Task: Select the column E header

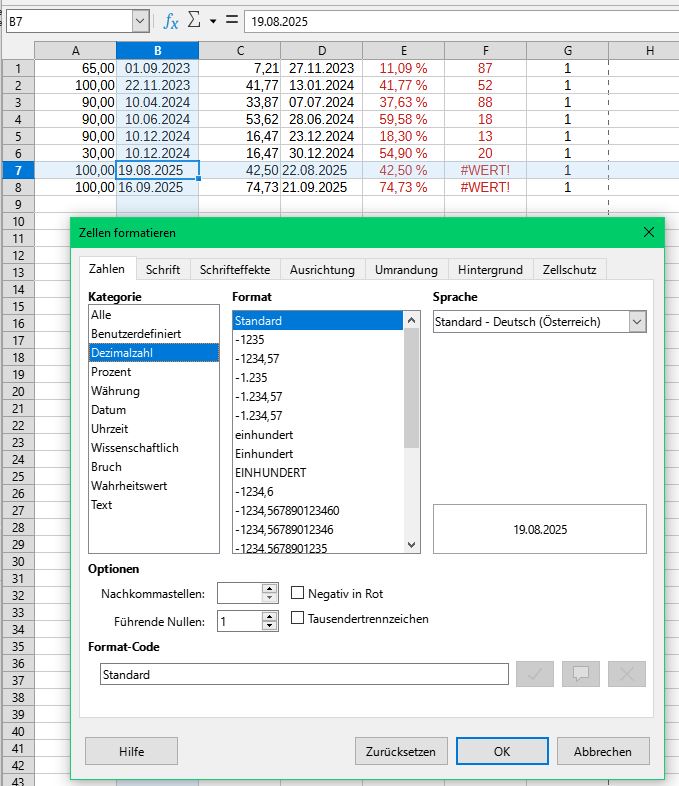Action: tap(403, 51)
